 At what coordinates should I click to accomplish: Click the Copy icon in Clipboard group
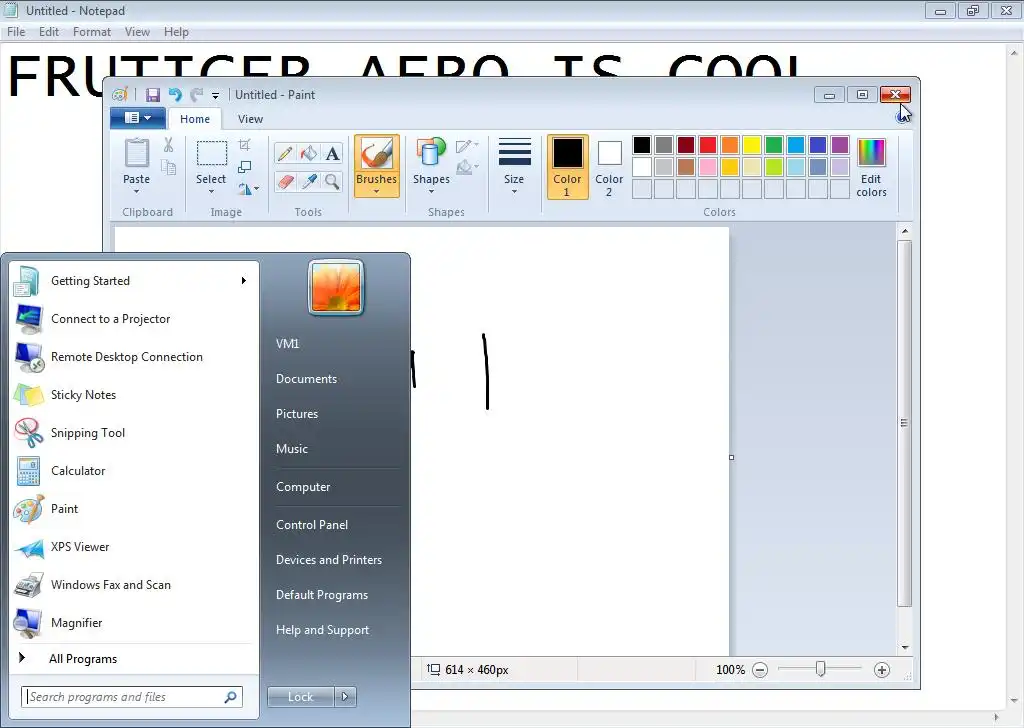[x=168, y=168]
